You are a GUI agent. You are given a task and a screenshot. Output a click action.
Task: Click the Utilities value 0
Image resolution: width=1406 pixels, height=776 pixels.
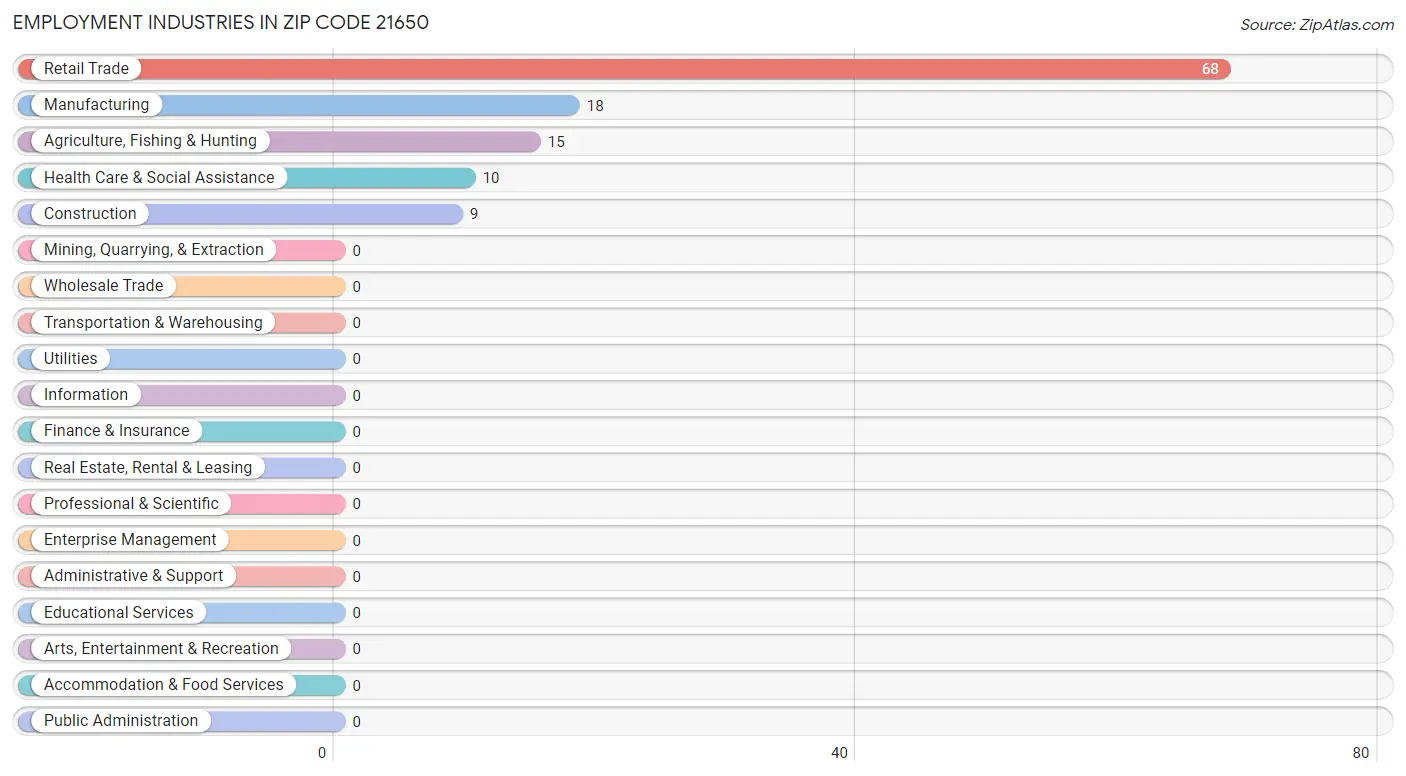point(357,359)
